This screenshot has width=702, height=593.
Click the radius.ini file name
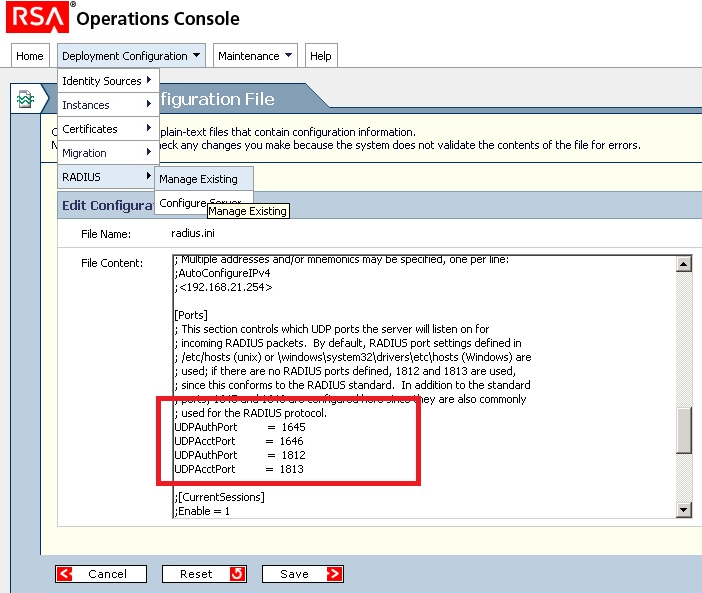pyautogui.click(x=193, y=233)
